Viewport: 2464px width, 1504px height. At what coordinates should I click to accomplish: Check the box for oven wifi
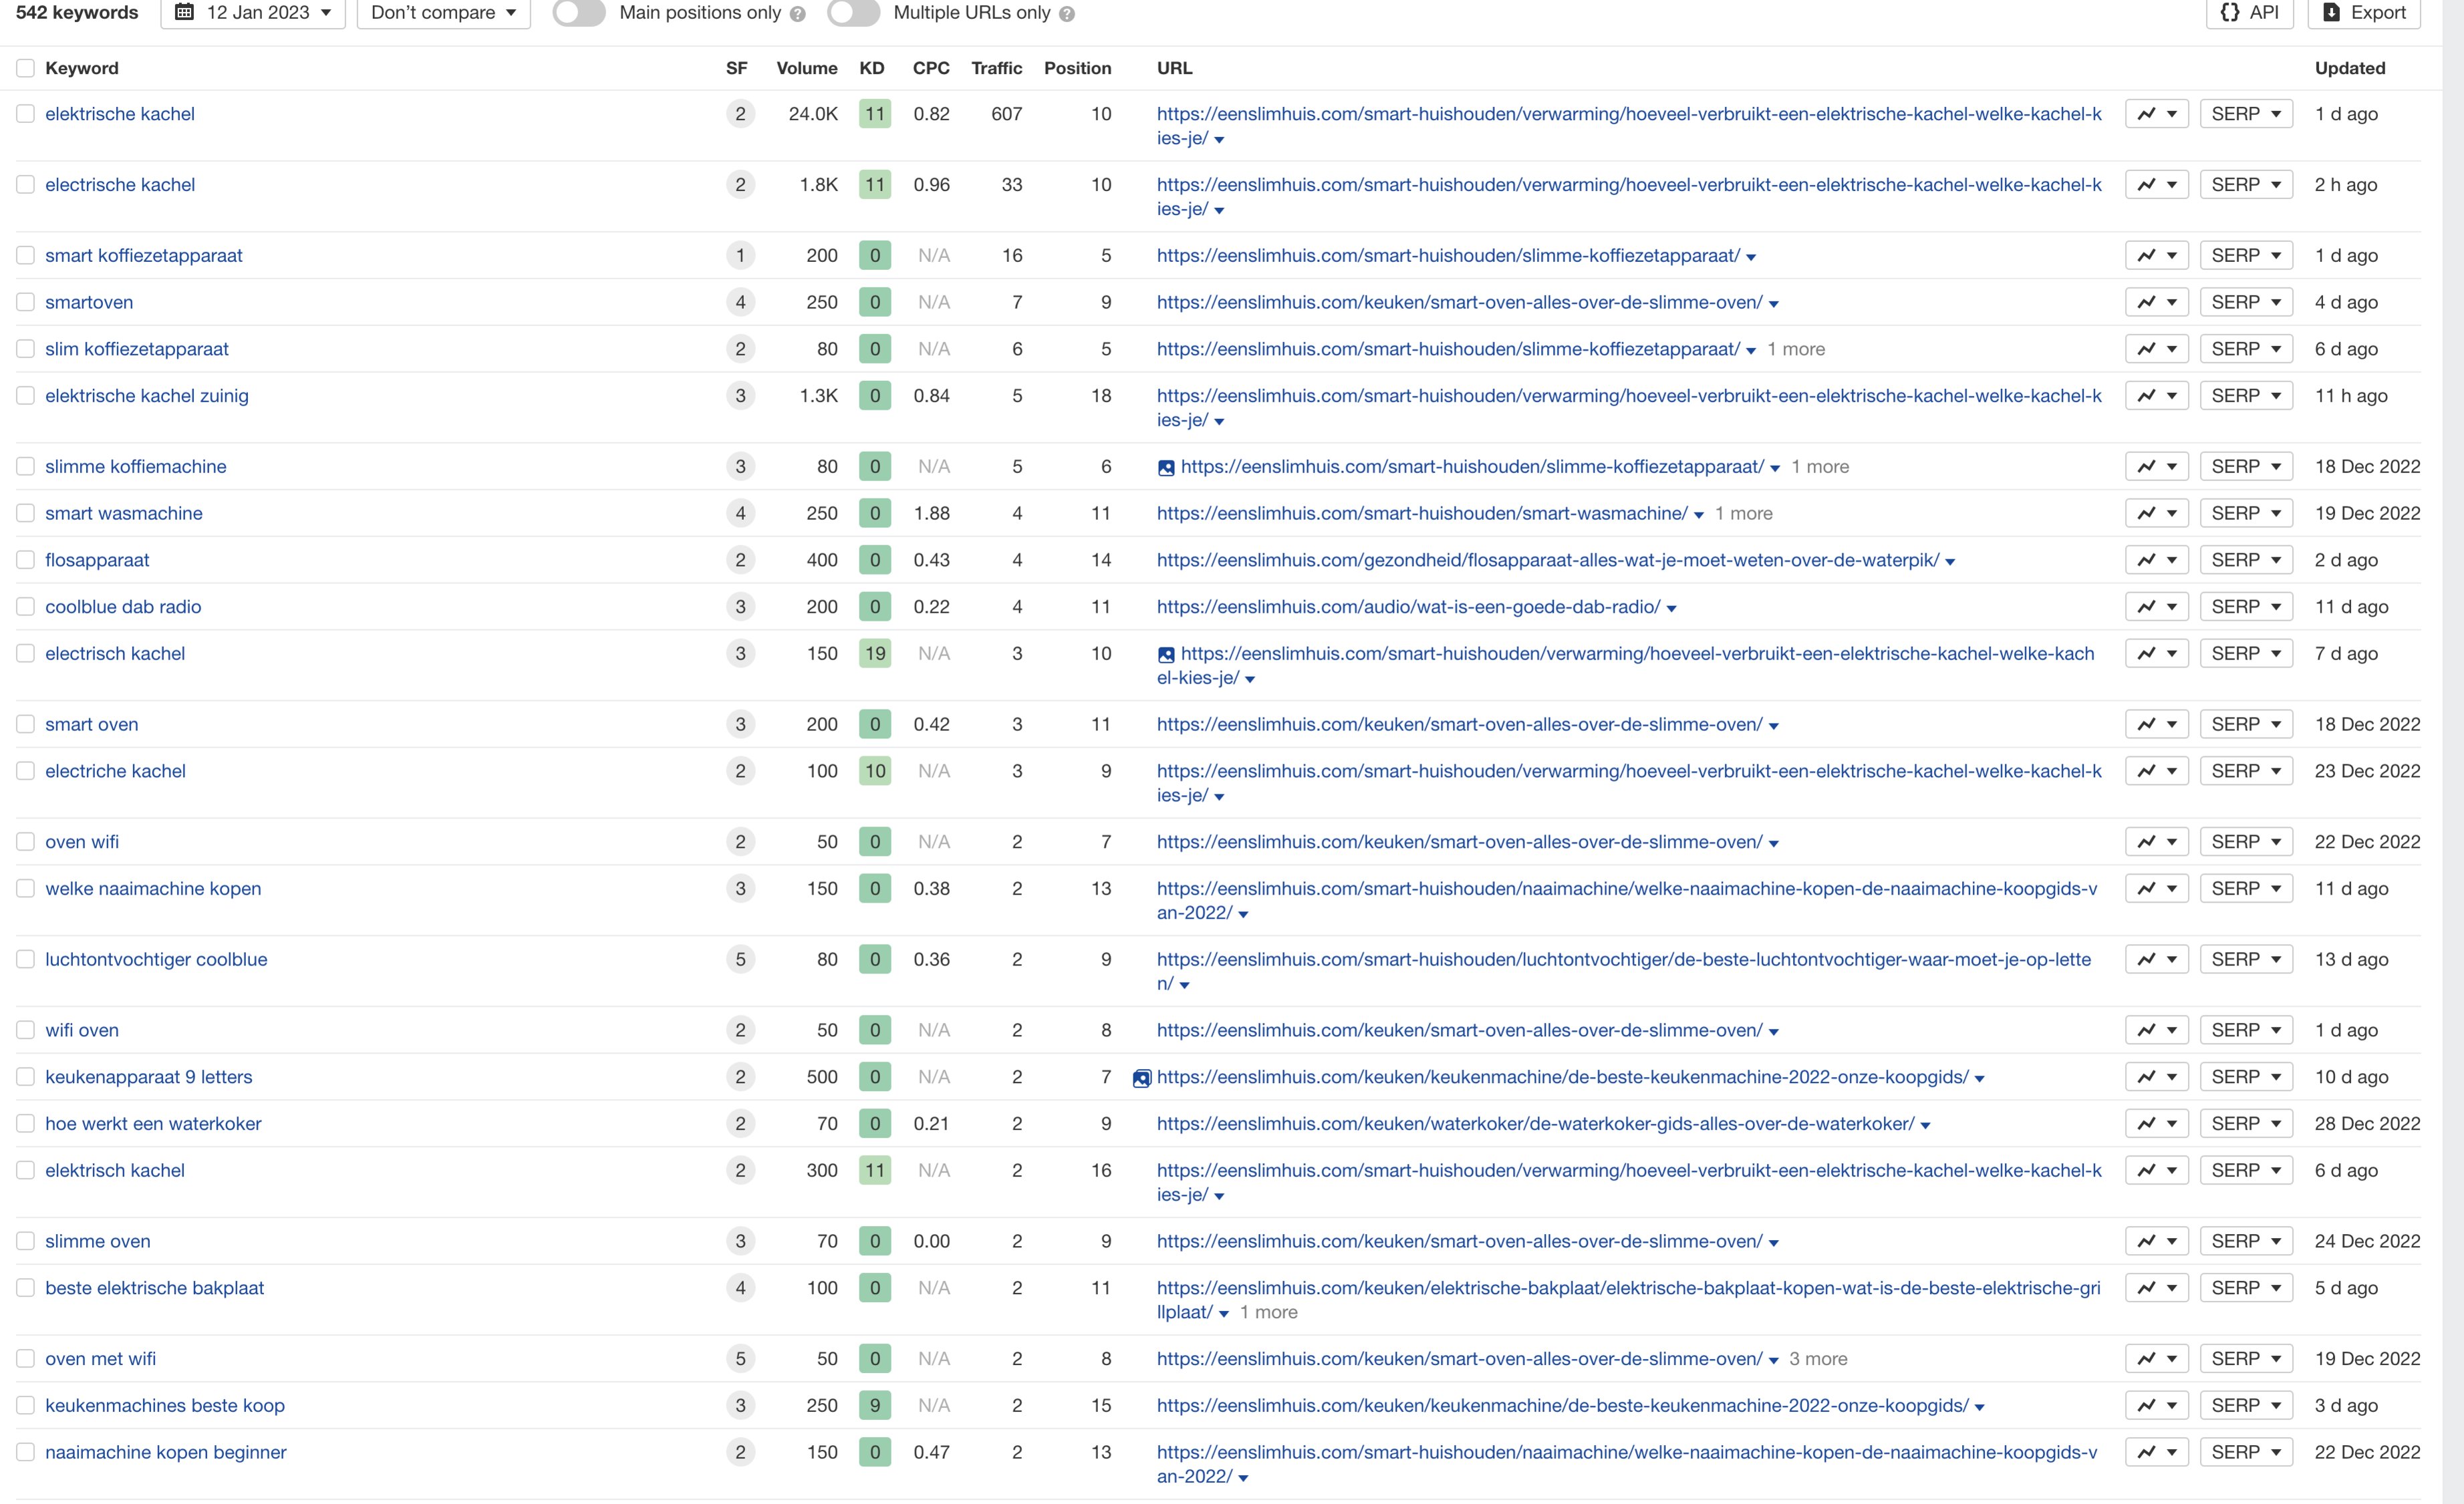(25, 842)
